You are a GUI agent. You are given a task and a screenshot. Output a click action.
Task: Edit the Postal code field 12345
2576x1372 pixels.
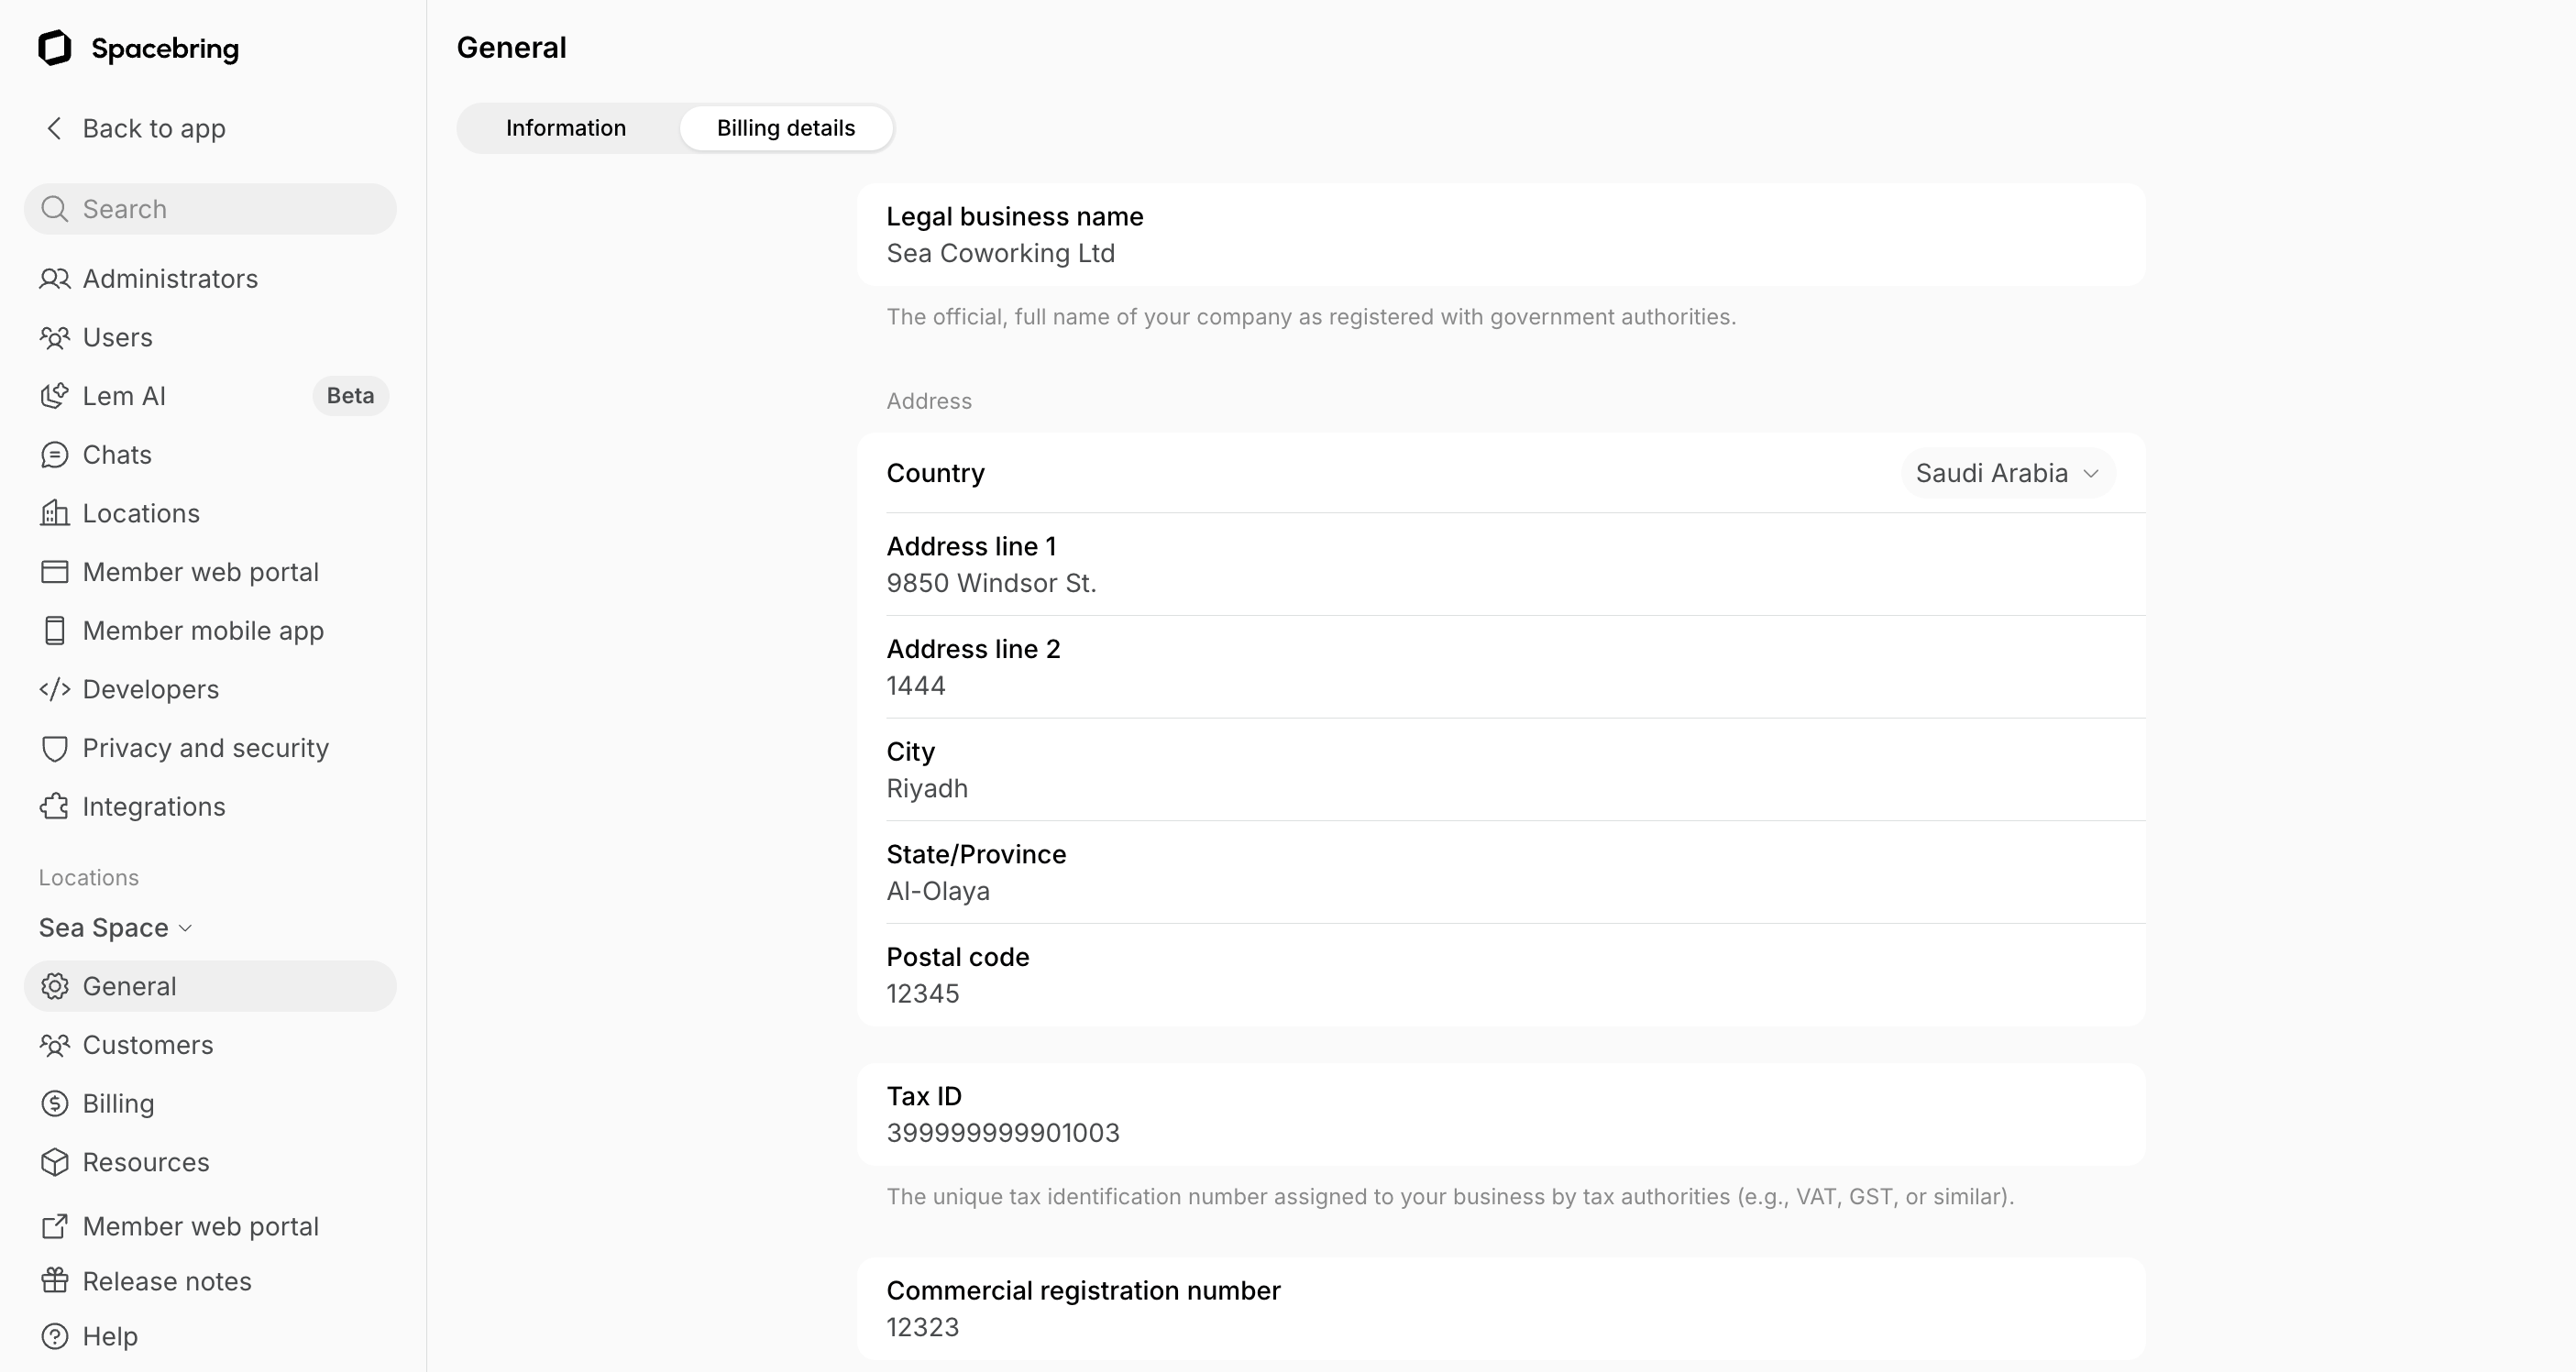[x=1501, y=975]
